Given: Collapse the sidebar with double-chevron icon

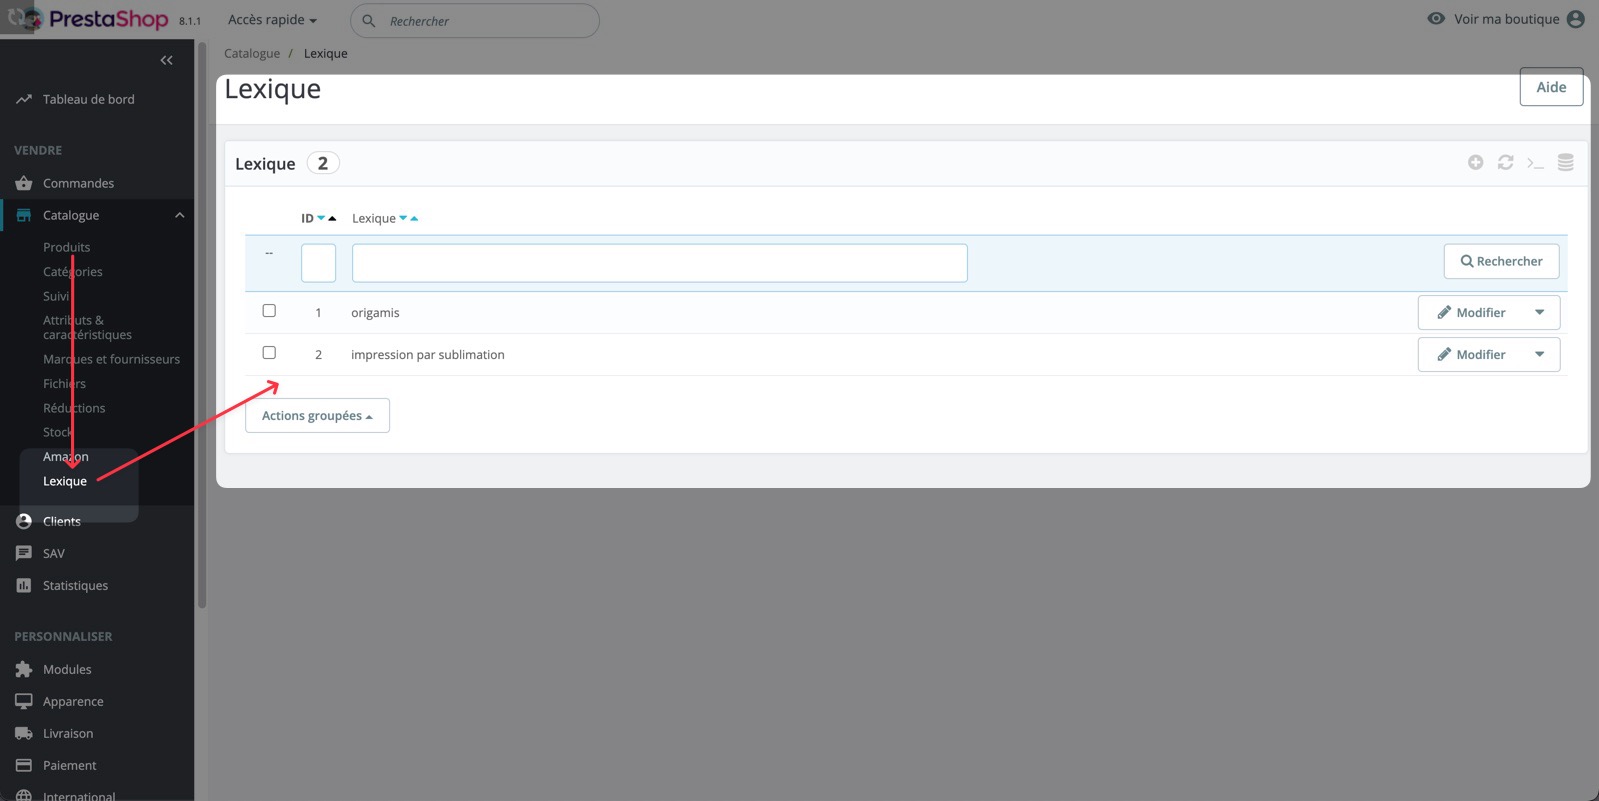Looking at the screenshot, I should [167, 60].
